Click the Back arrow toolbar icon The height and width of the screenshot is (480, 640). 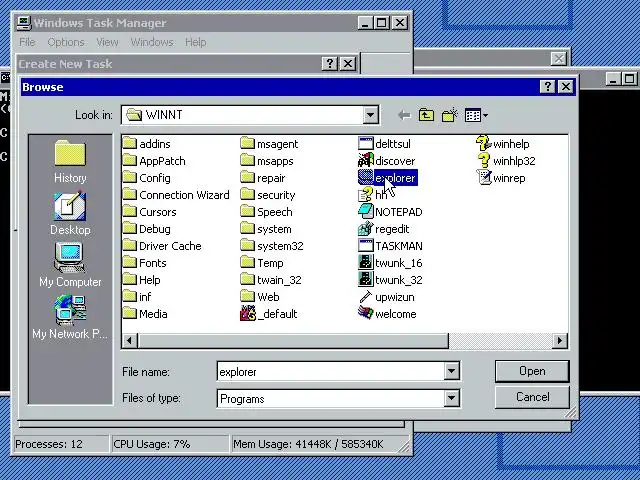click(404, 116)
